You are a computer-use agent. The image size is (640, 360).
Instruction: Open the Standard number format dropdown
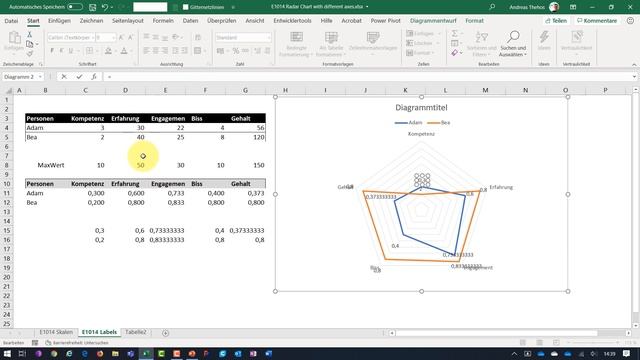[x=269, y=38]
